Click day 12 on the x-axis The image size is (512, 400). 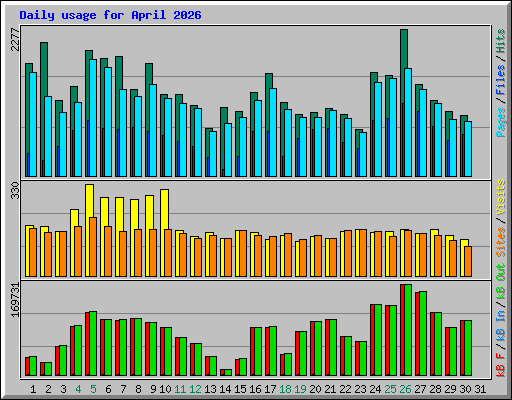coord(195,389)
